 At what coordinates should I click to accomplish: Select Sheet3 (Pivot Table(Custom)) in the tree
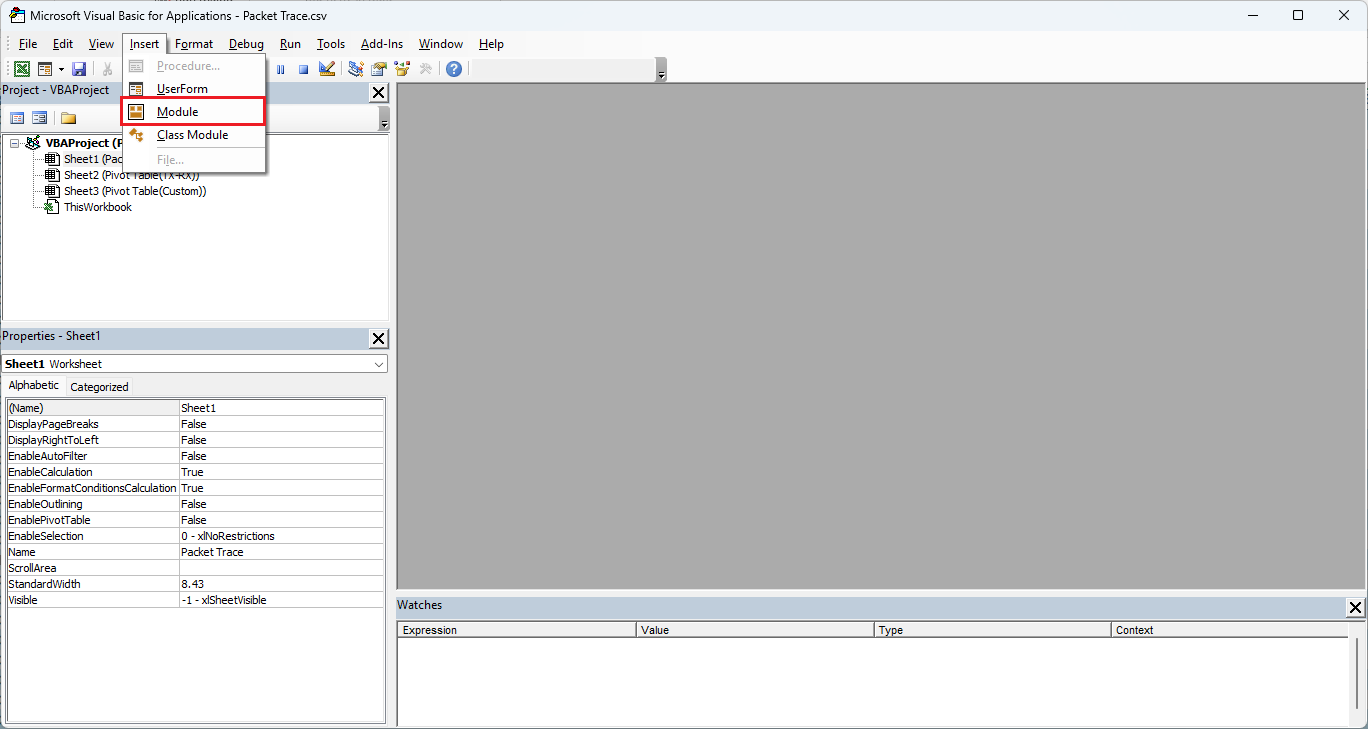[135, 191]
